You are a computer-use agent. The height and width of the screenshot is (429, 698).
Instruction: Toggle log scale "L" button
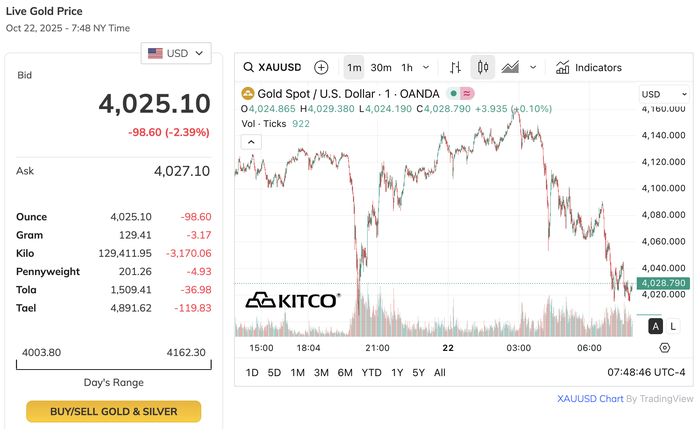[x=673, y=326]
